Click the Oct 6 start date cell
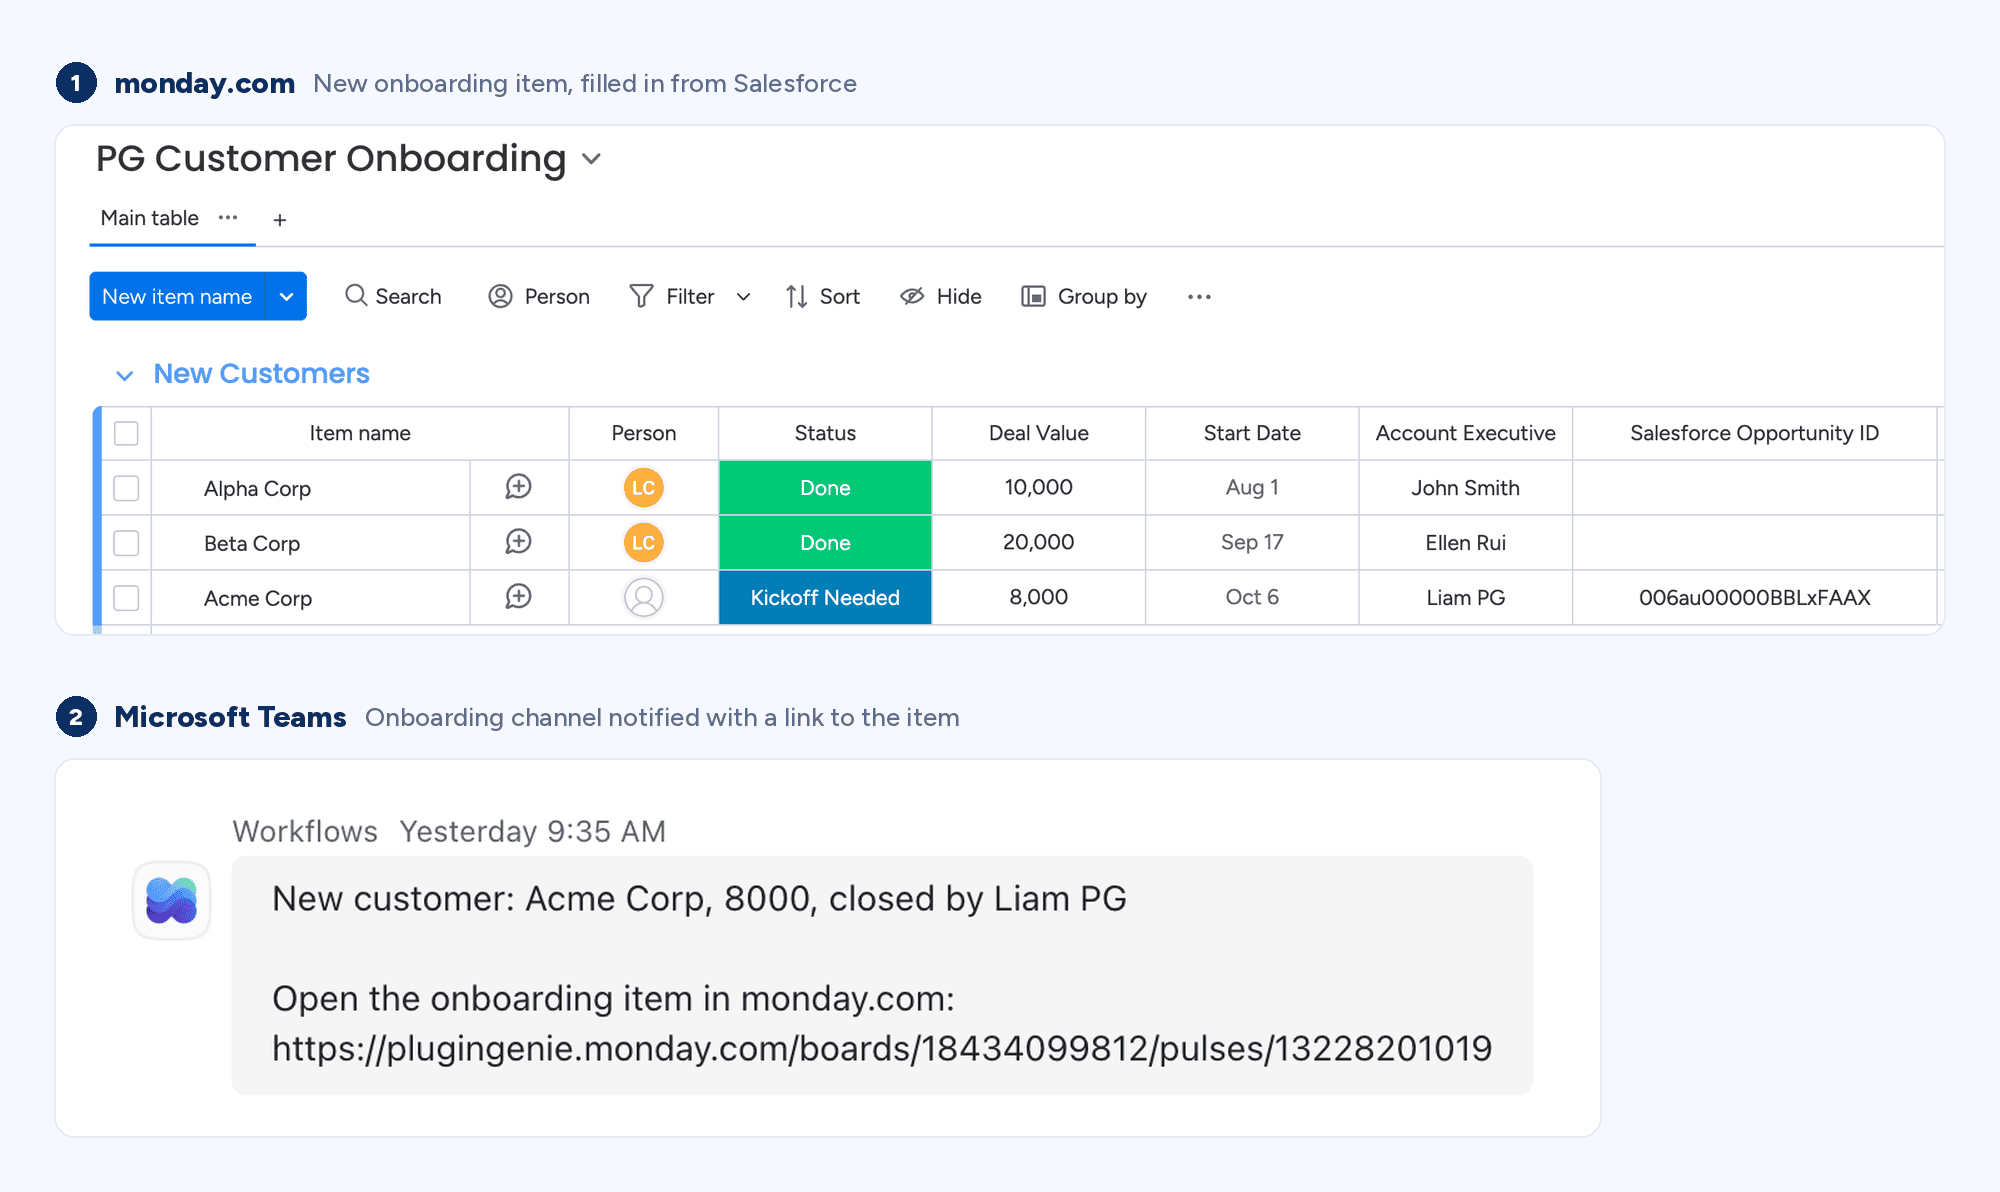This screenshot has width=2000, height=1192. click(x=1252, y=597)
